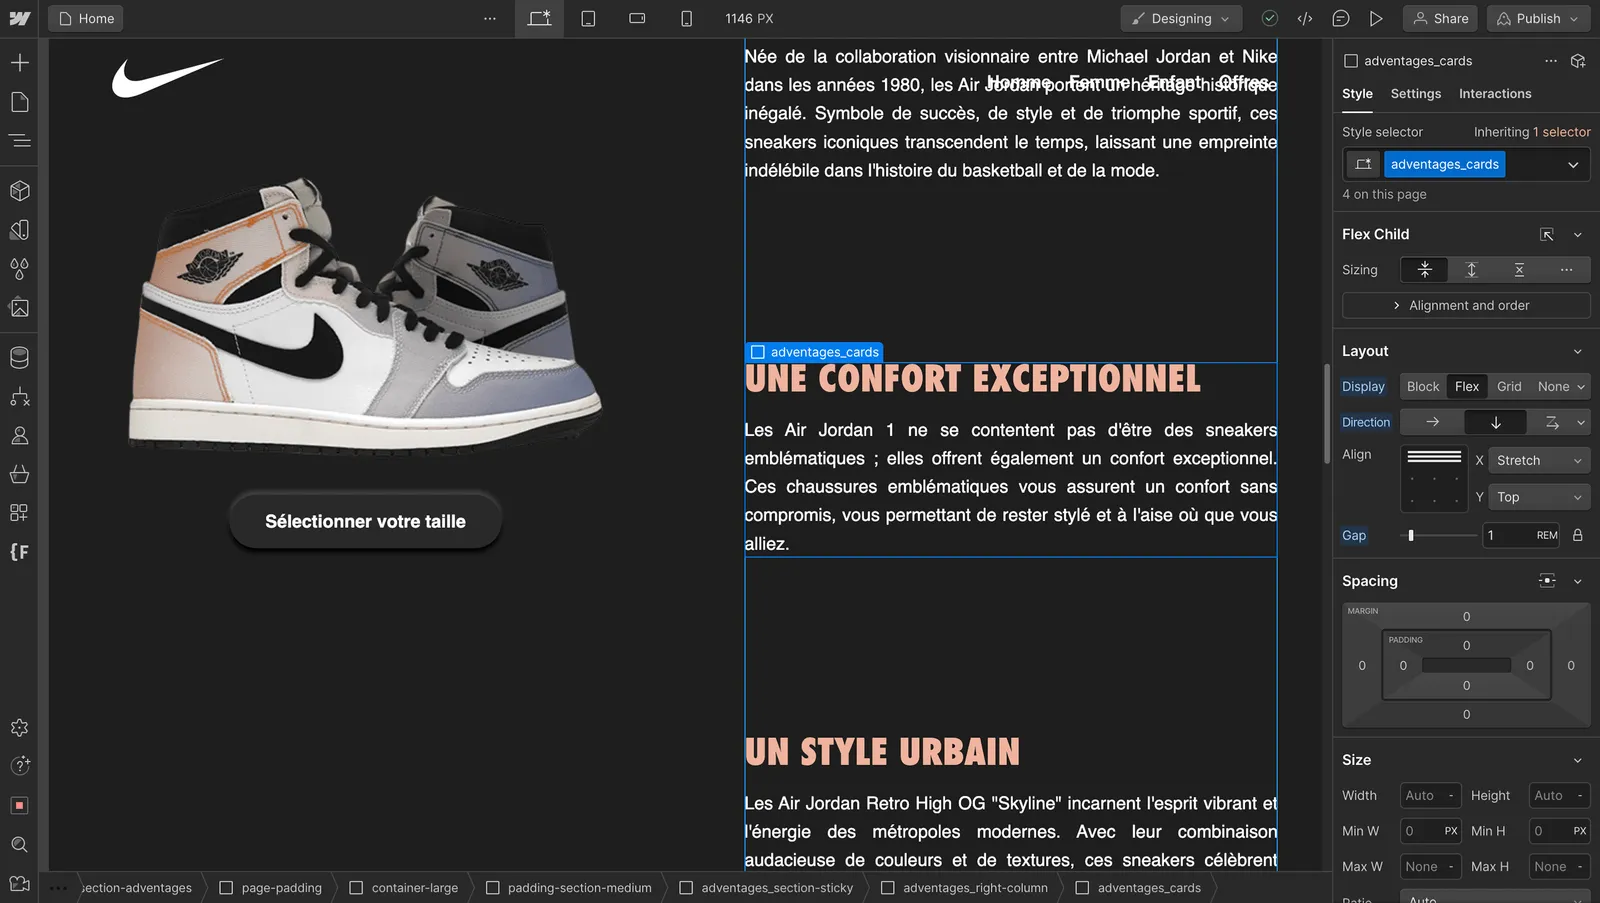The height and width of the screenshot is (903, 1600).
Task: Open the CMS collections database icon
Action: (19, 357)
